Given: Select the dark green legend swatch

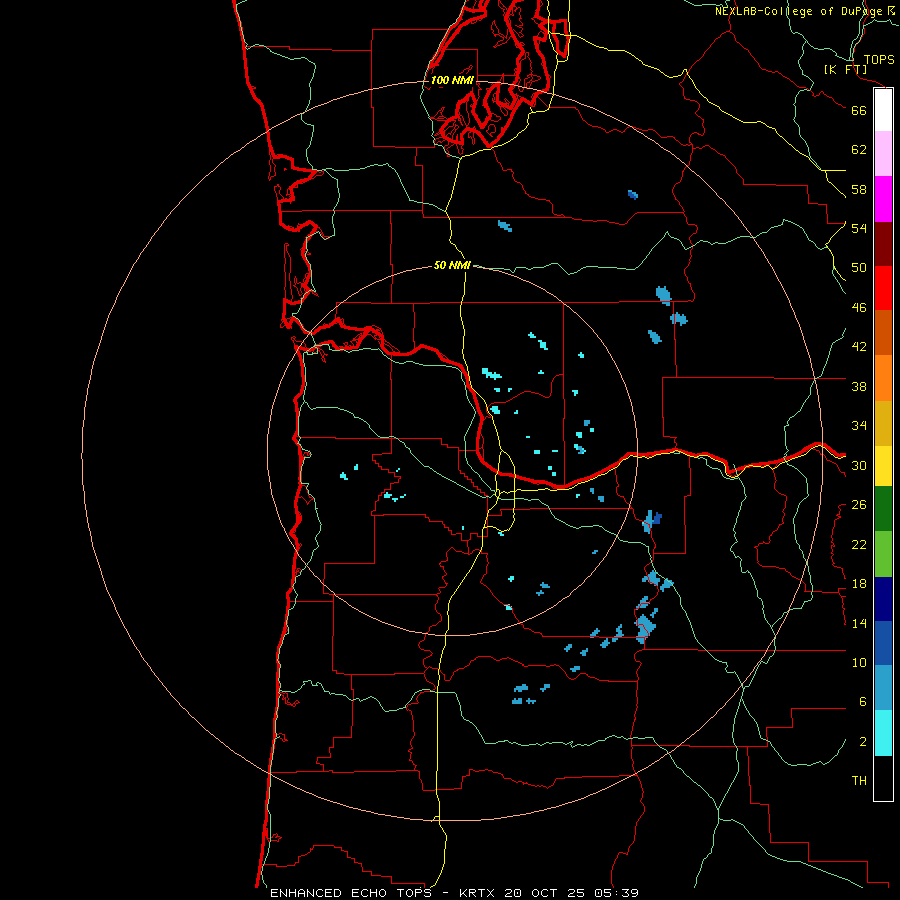Looking at the screenshot, I should coord(883,509).
